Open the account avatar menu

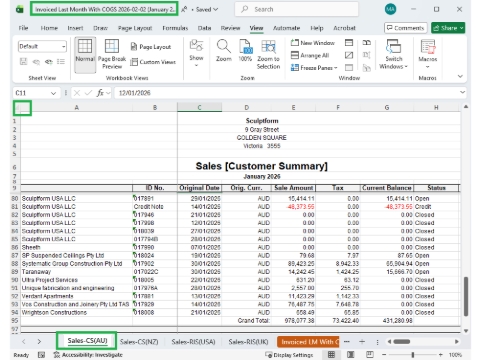pyautogui.click(x=390, y=9)
